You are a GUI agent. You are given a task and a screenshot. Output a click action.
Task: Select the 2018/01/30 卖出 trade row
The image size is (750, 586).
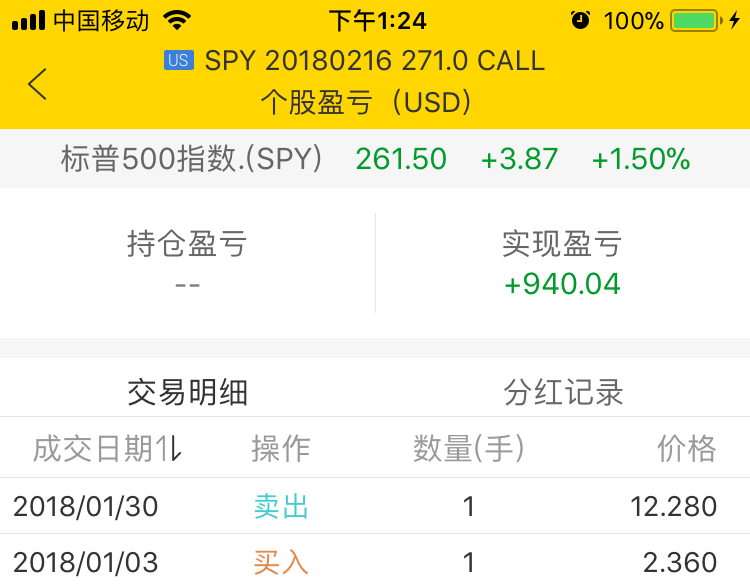(375, 506)
